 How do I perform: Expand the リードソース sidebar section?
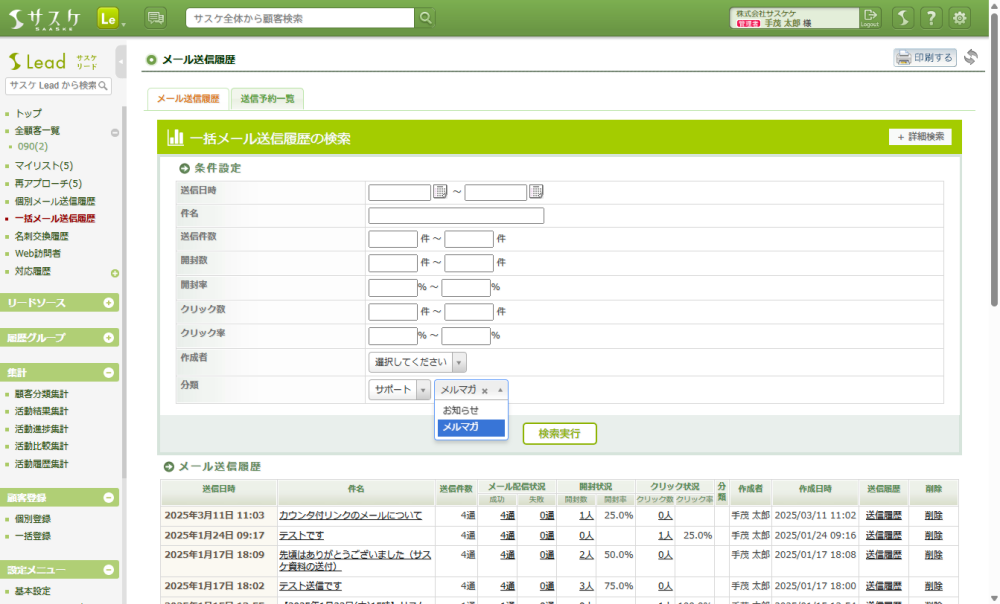(108, 303)
